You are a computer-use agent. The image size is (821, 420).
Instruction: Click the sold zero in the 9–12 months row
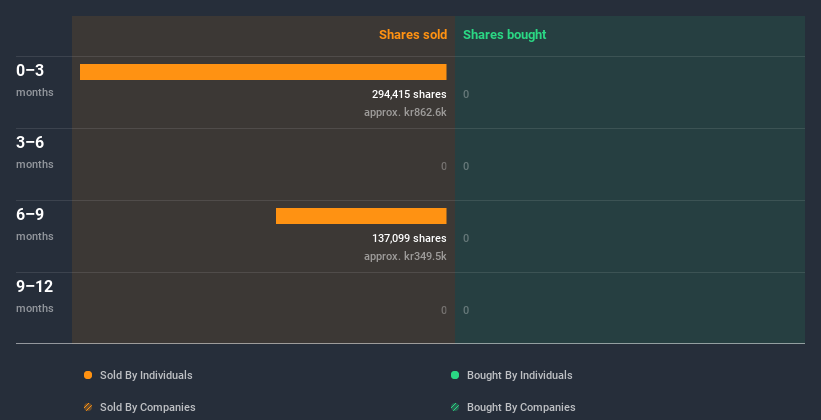(444, 310)
